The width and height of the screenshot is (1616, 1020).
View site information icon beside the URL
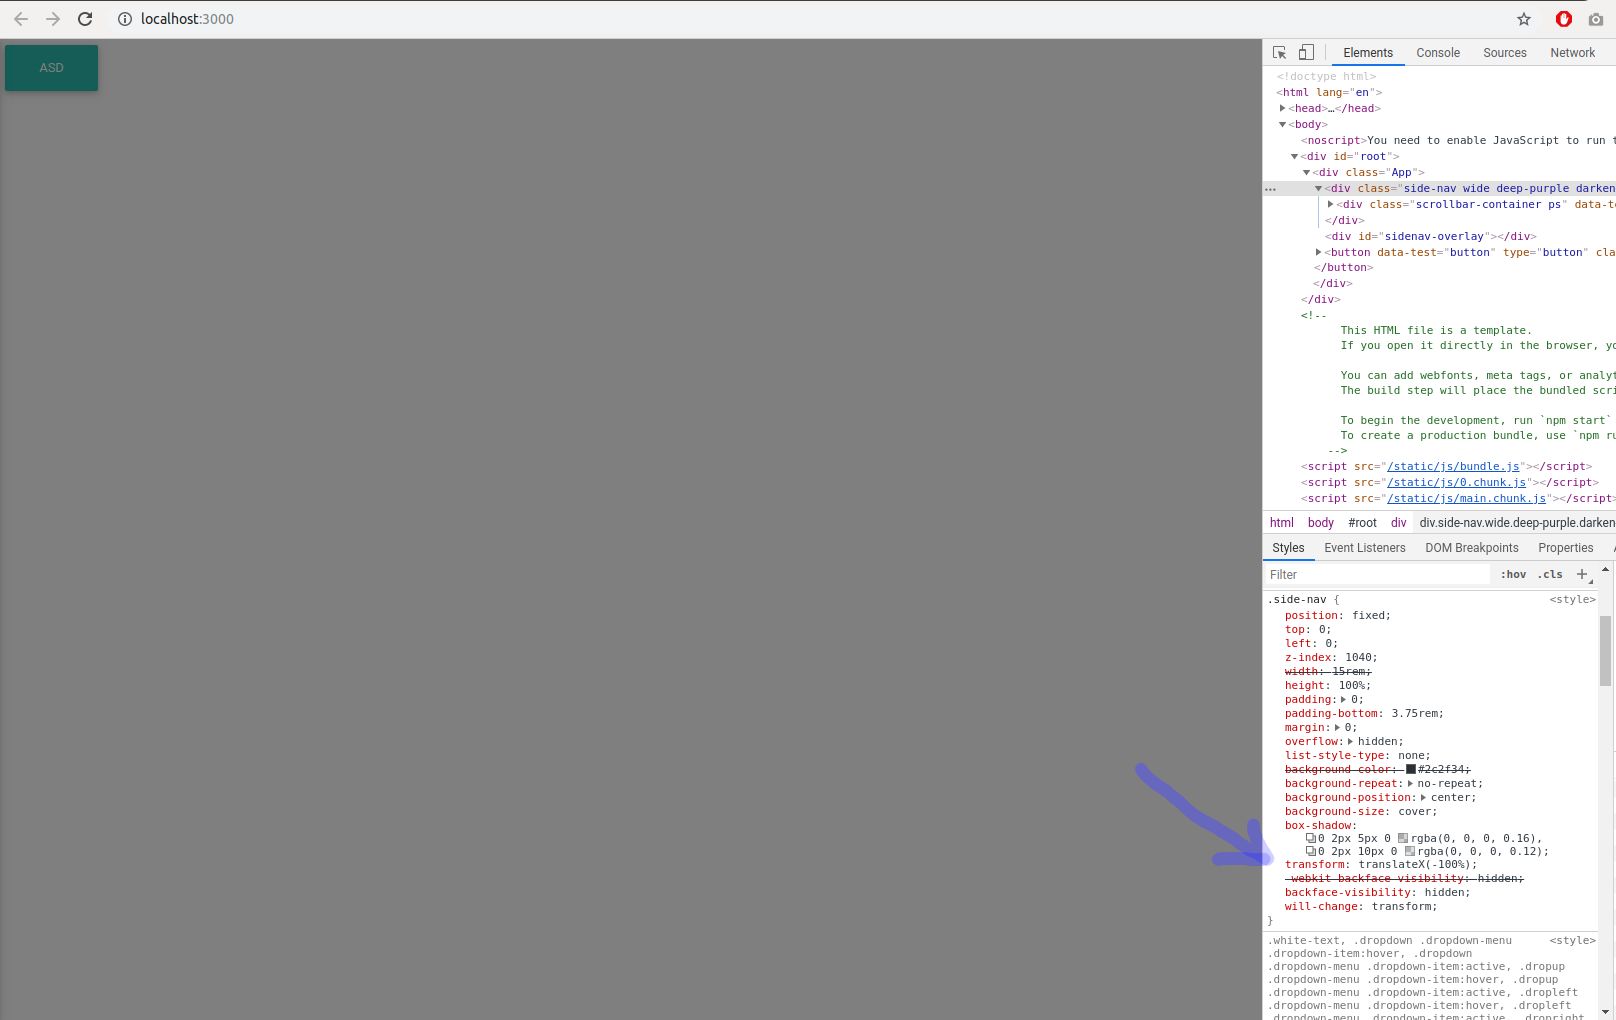pos(125,19)
